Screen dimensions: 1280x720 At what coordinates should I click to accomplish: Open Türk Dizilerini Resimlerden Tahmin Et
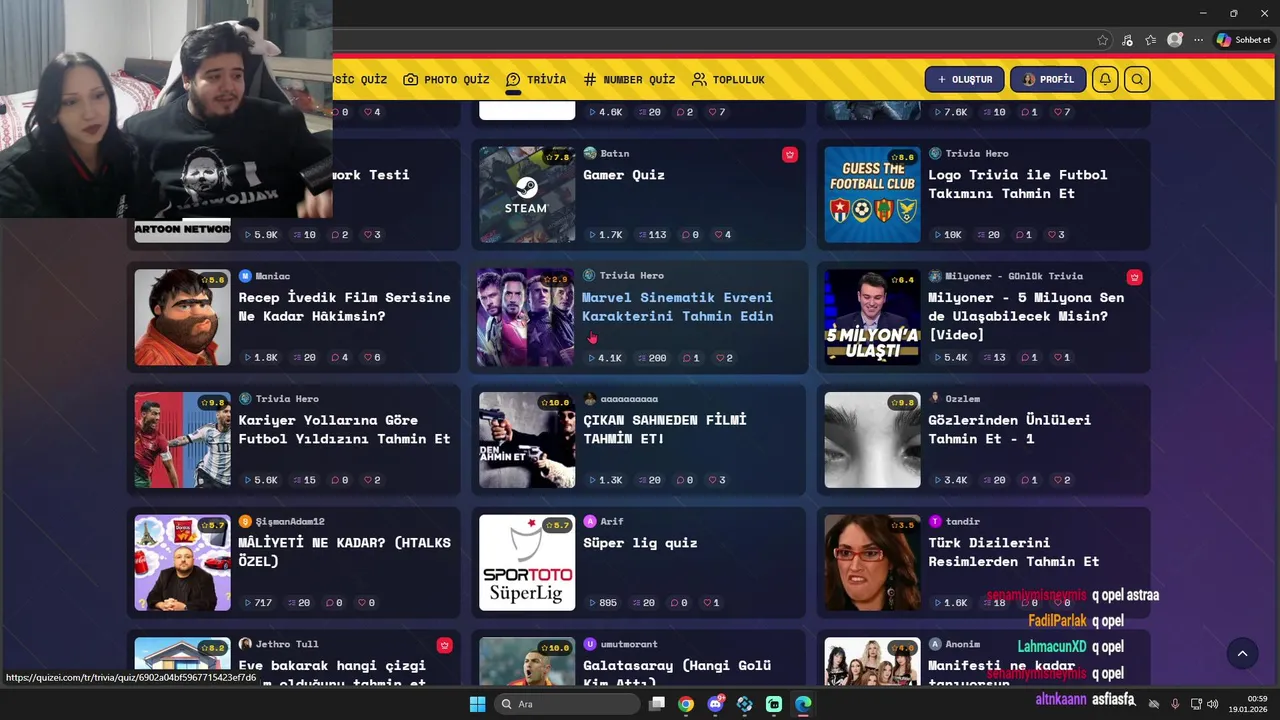pos(1013,552)
